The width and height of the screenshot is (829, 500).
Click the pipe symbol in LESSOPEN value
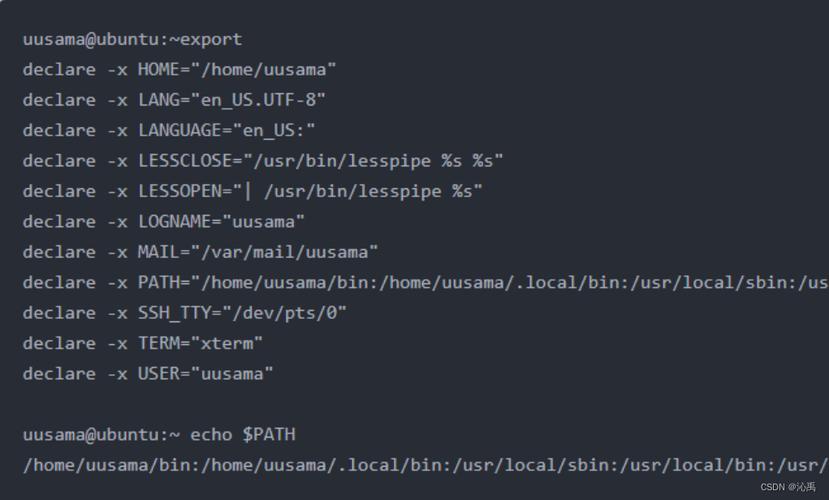pos(248,191)
